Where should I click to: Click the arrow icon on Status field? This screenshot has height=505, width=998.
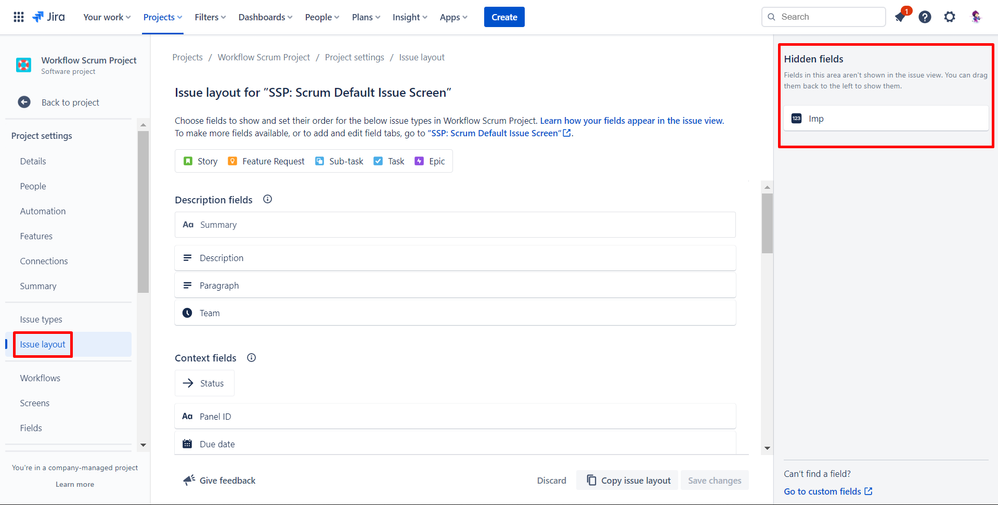tap(188, 383)
